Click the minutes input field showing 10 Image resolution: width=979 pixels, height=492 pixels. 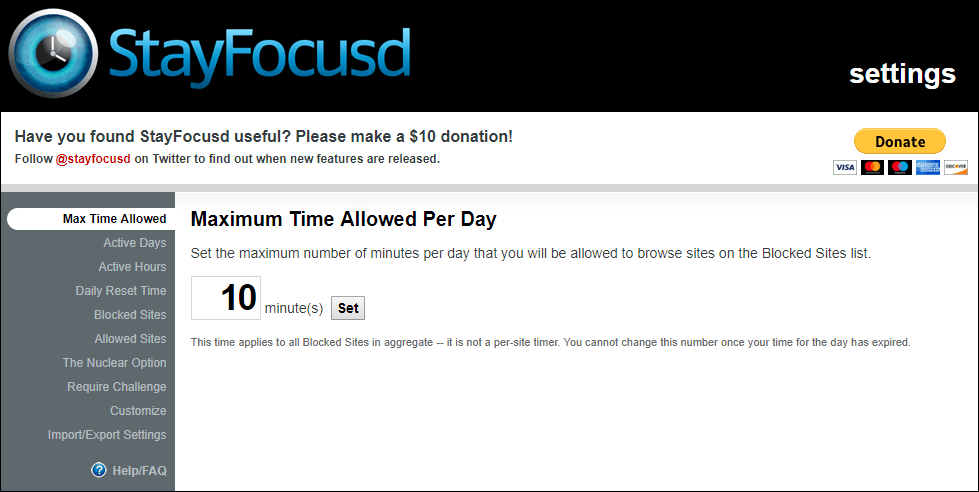pyautogui.click(x=226, y=298)
